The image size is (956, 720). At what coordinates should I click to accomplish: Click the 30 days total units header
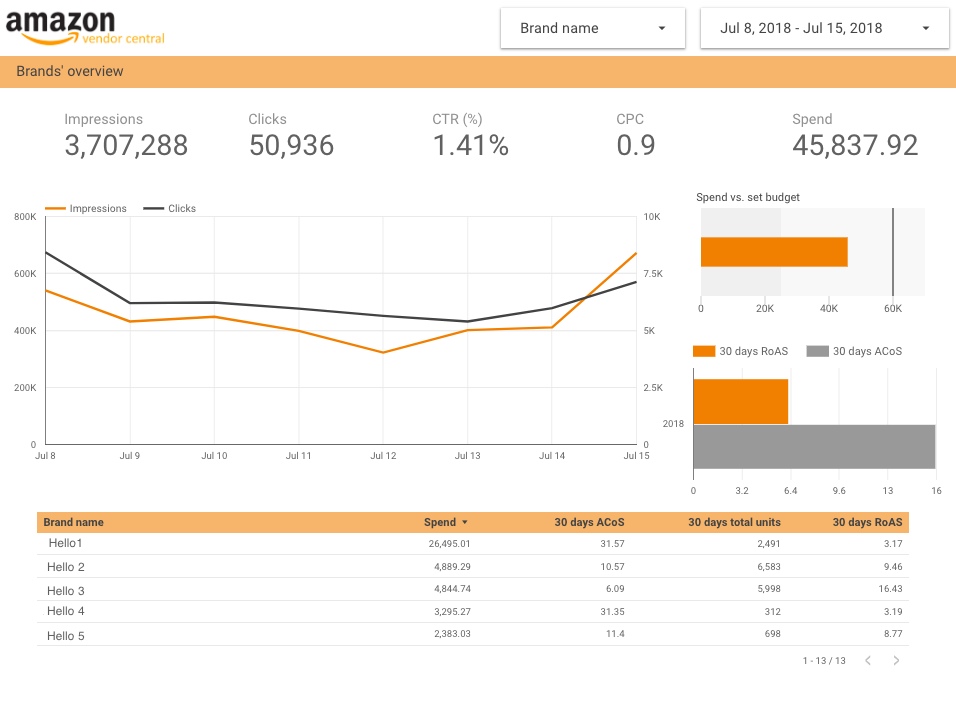(734, 522)
